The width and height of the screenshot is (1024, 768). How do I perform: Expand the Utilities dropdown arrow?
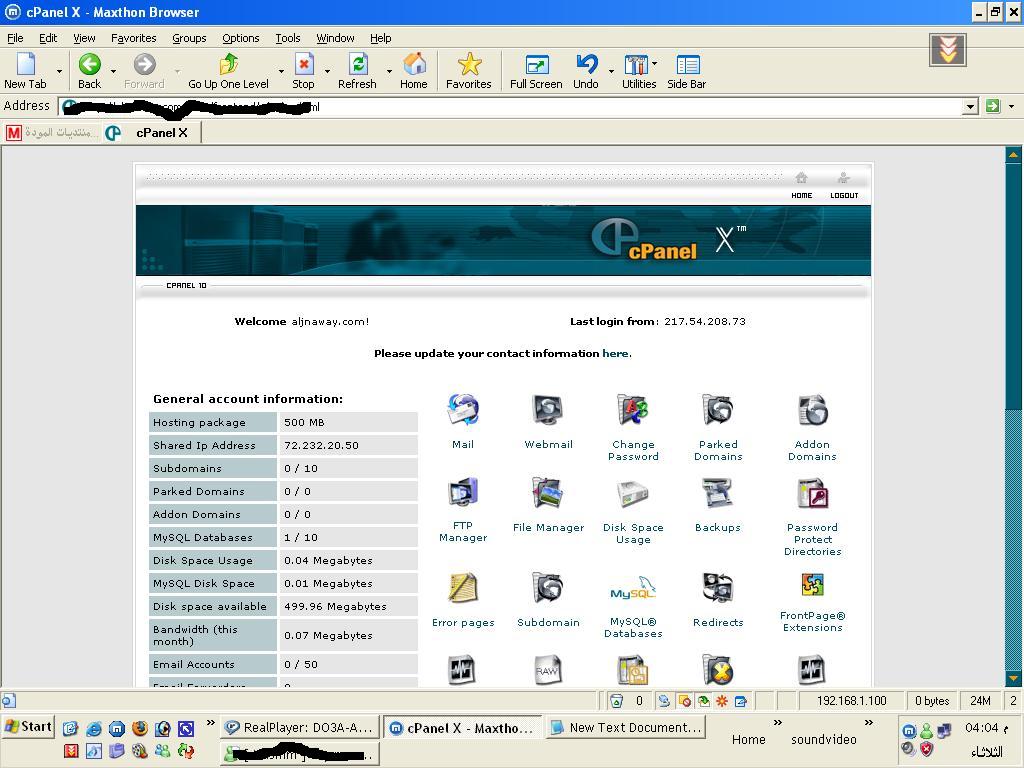(655, 64)
